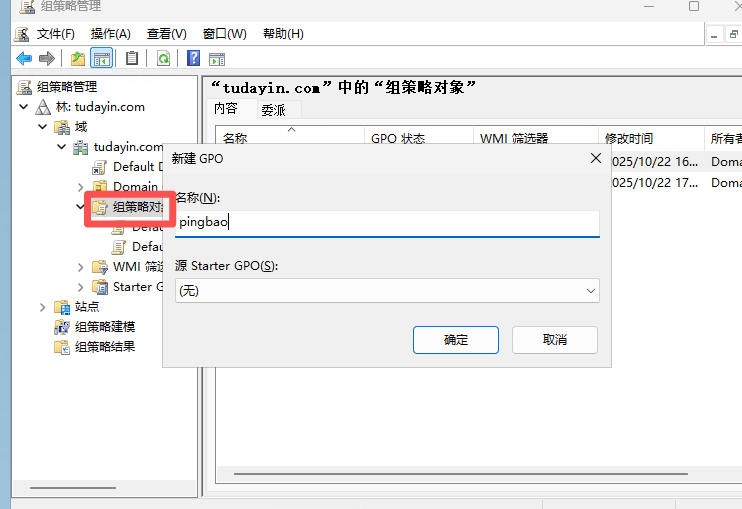Click the 名称 input field containing pingbao

click(x=387, y=222)
